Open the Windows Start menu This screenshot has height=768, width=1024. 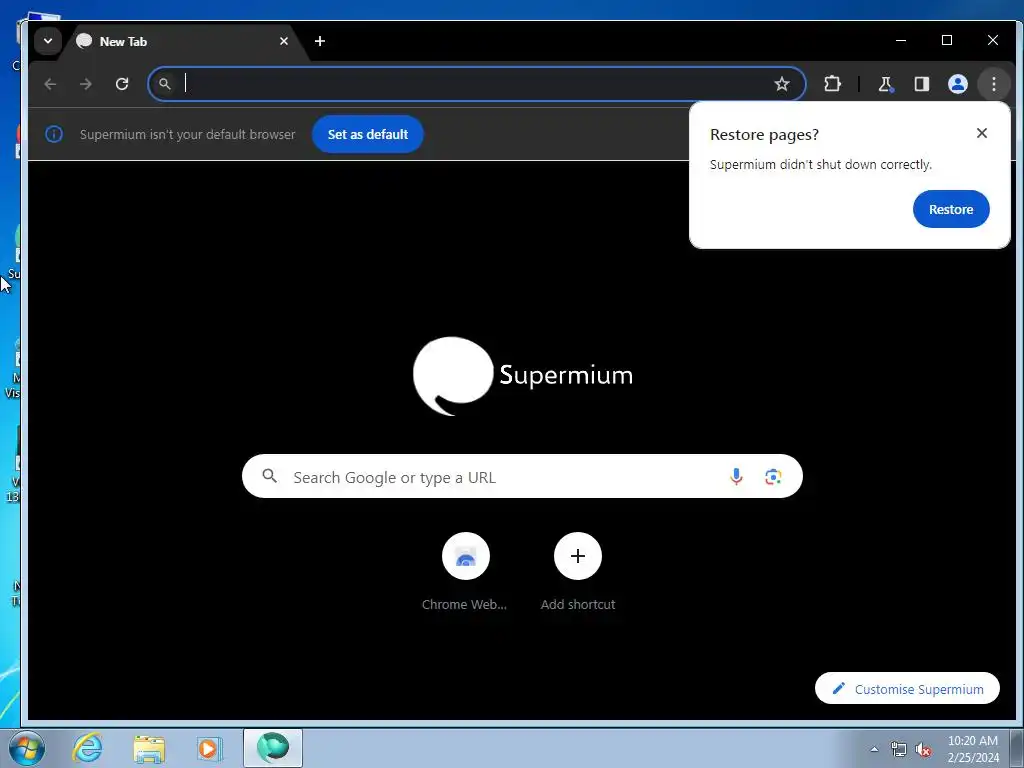point(27,748)
